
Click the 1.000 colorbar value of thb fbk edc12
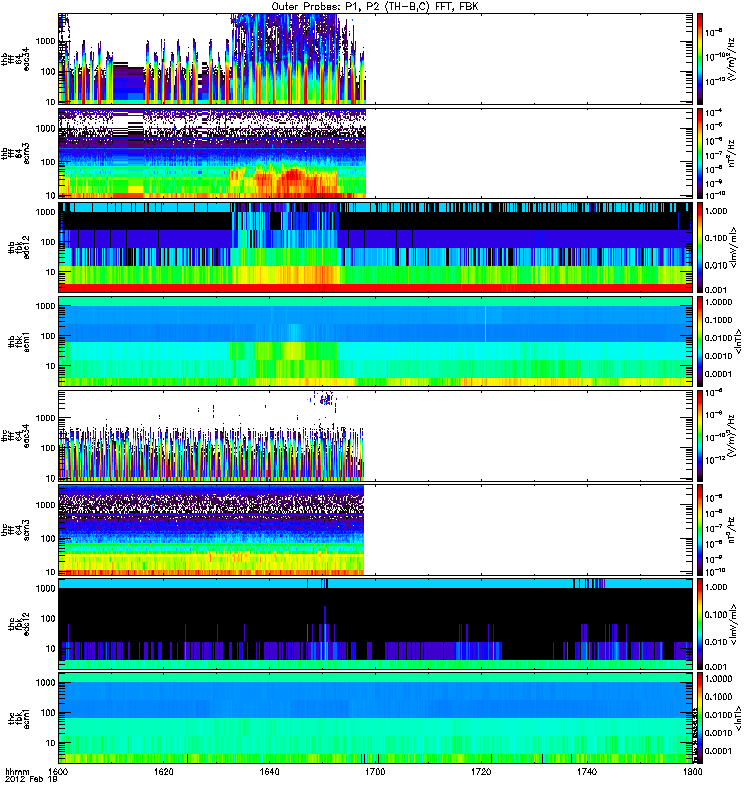[x=716, y=211]
